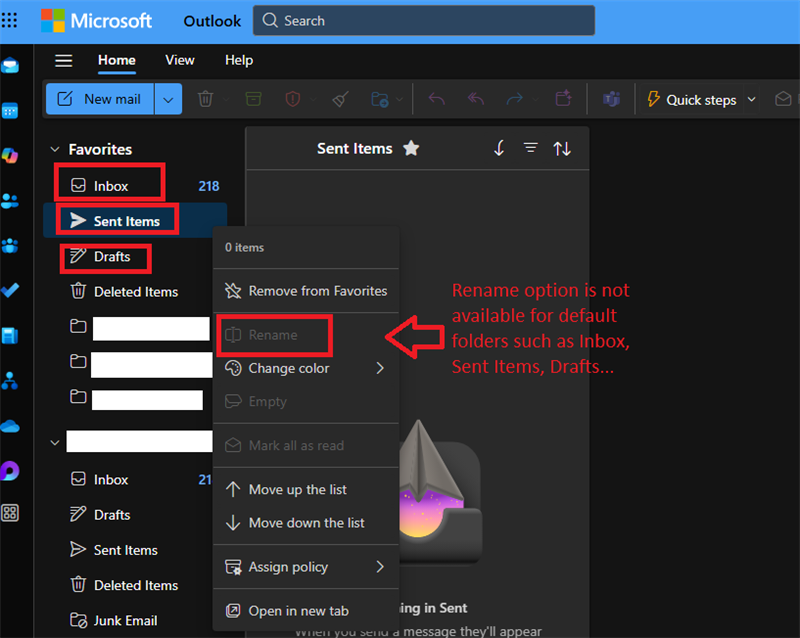Screen dimensions: 800x638
Task: Select Open in new tab
Action: (x=306, y=611)
